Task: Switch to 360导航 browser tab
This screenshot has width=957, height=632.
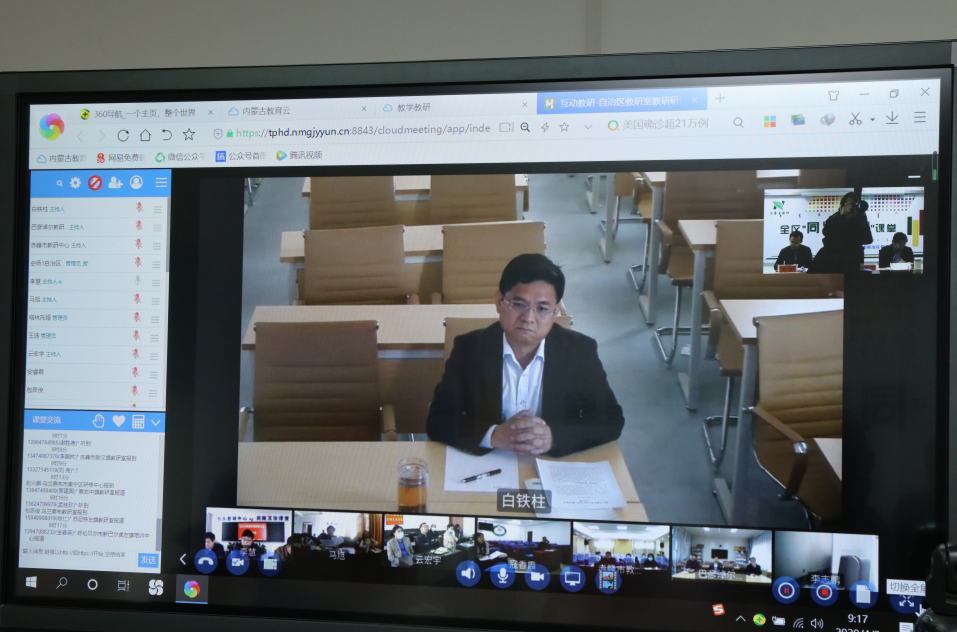Action: (146, 113)
